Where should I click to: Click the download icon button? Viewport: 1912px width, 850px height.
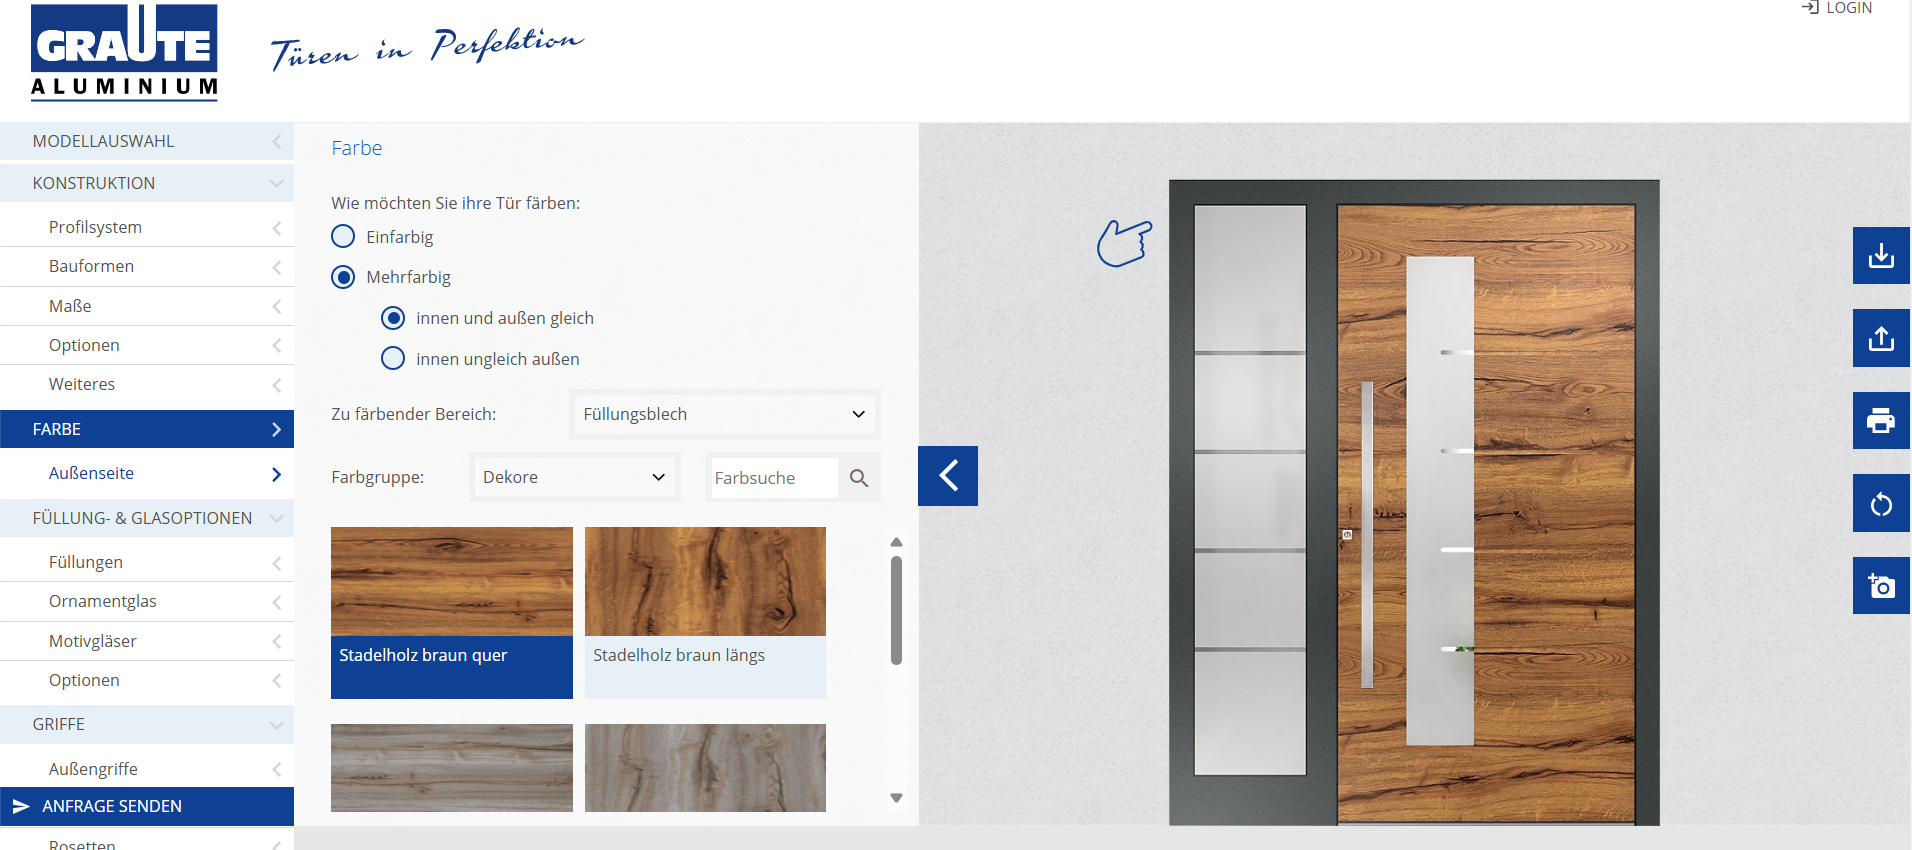1880,256
